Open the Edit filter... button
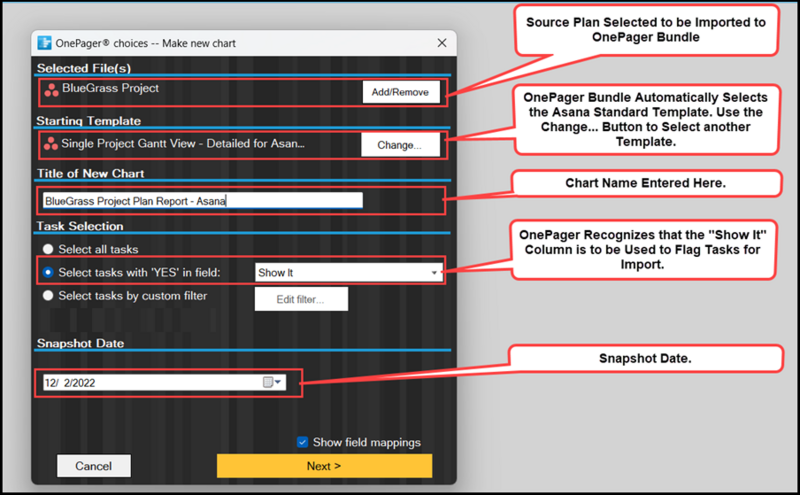The image size is (800, 495). 301,299
